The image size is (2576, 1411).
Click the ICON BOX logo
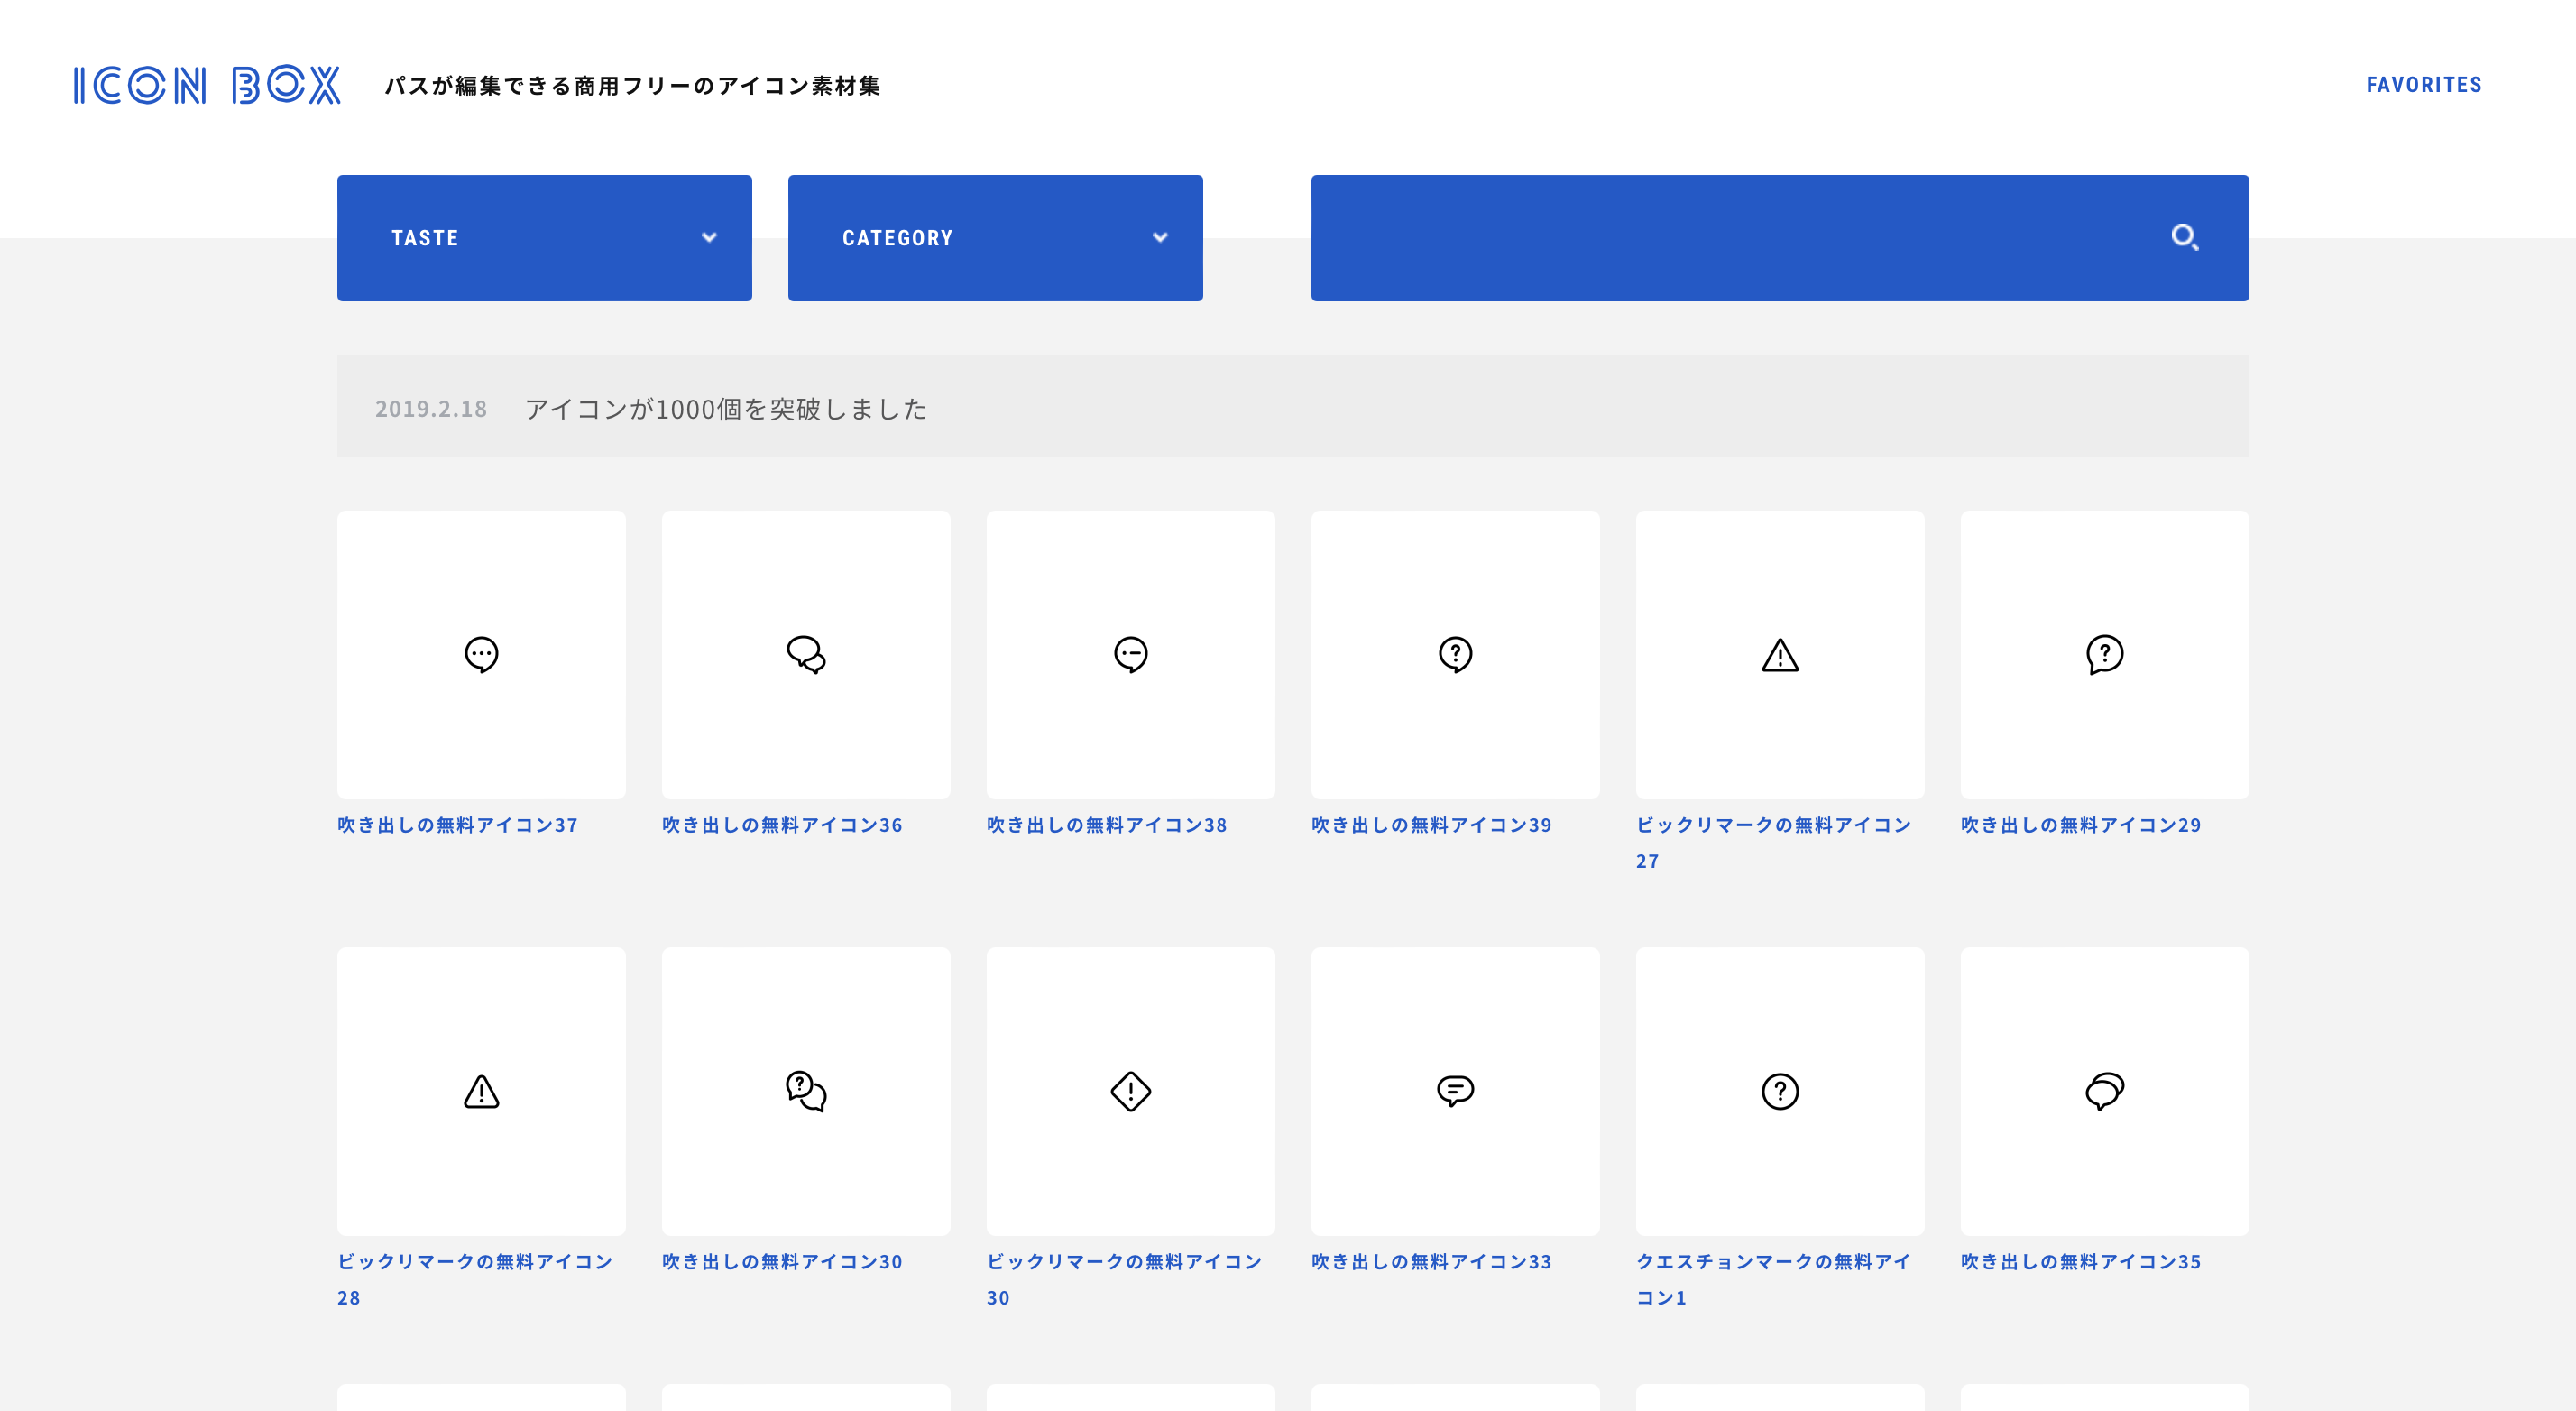(x=206, y=85)
